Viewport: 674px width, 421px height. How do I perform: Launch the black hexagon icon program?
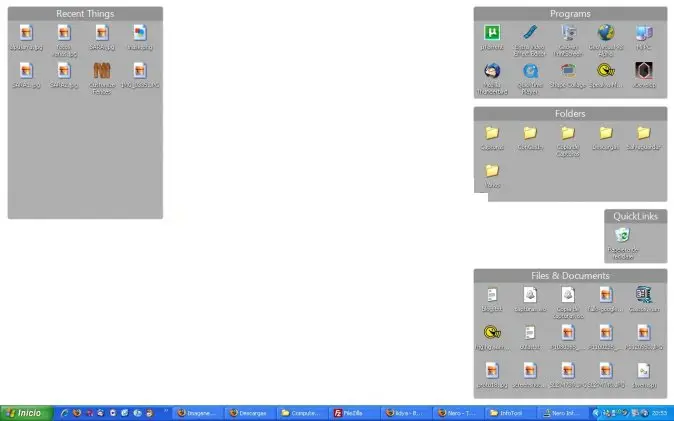pos(643,71)
